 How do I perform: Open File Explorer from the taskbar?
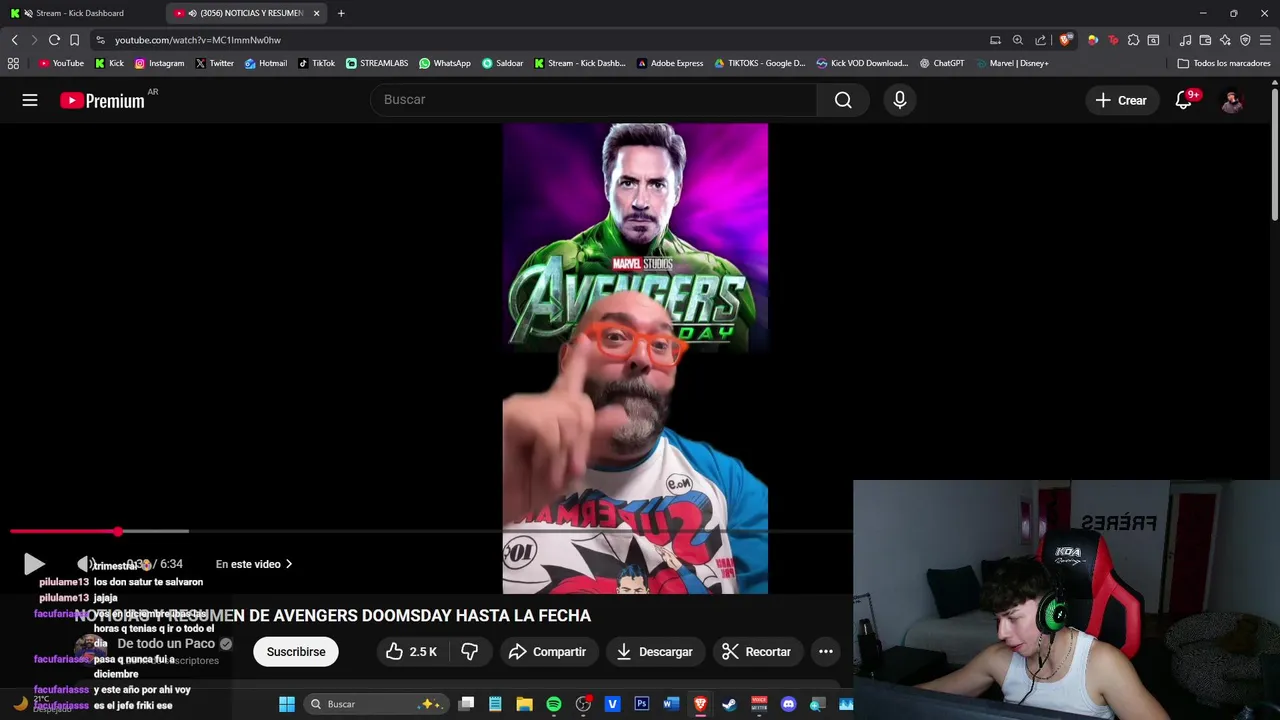524,704
